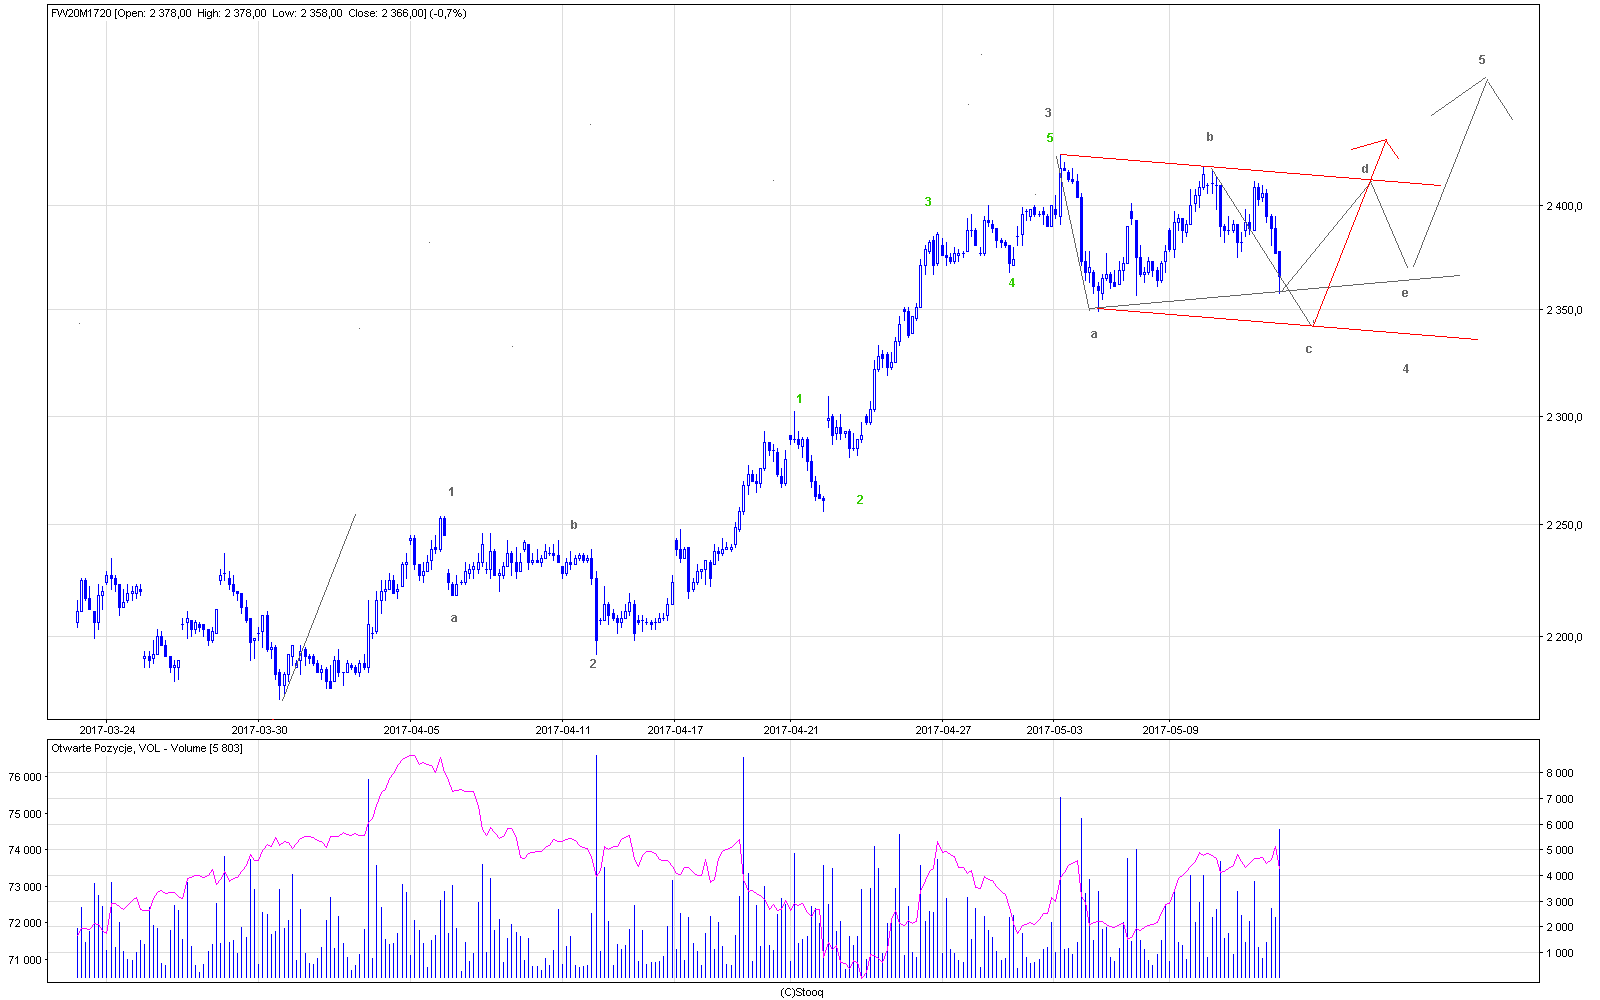Click the green wave label 3
This screenshot has width=1600, height=1000.
click(928, 202)
